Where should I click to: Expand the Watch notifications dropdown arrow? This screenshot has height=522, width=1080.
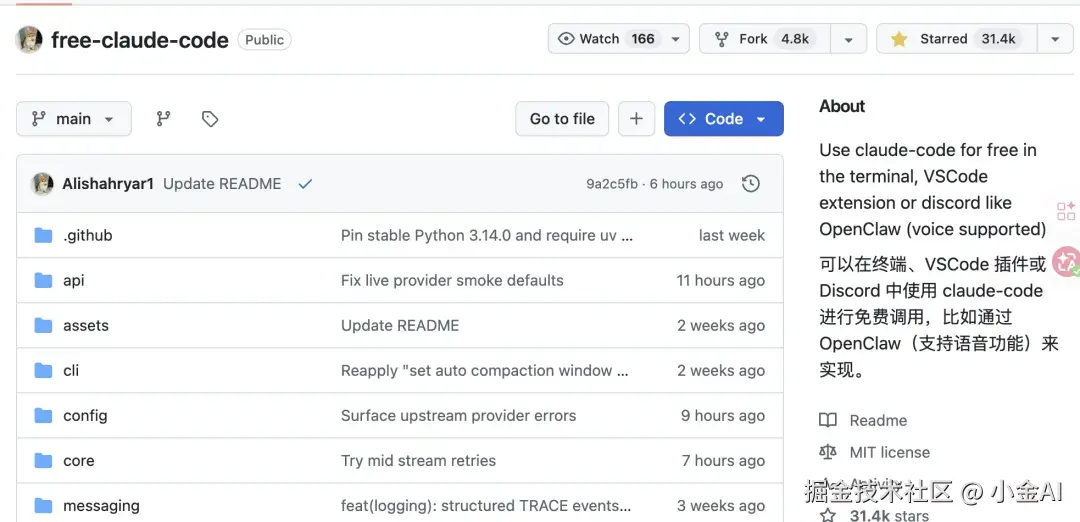(x=676, y=39)
